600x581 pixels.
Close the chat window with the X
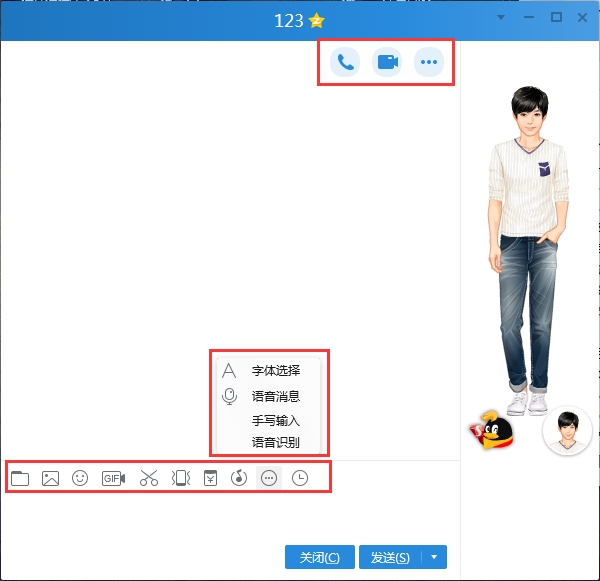click(582, 17)
